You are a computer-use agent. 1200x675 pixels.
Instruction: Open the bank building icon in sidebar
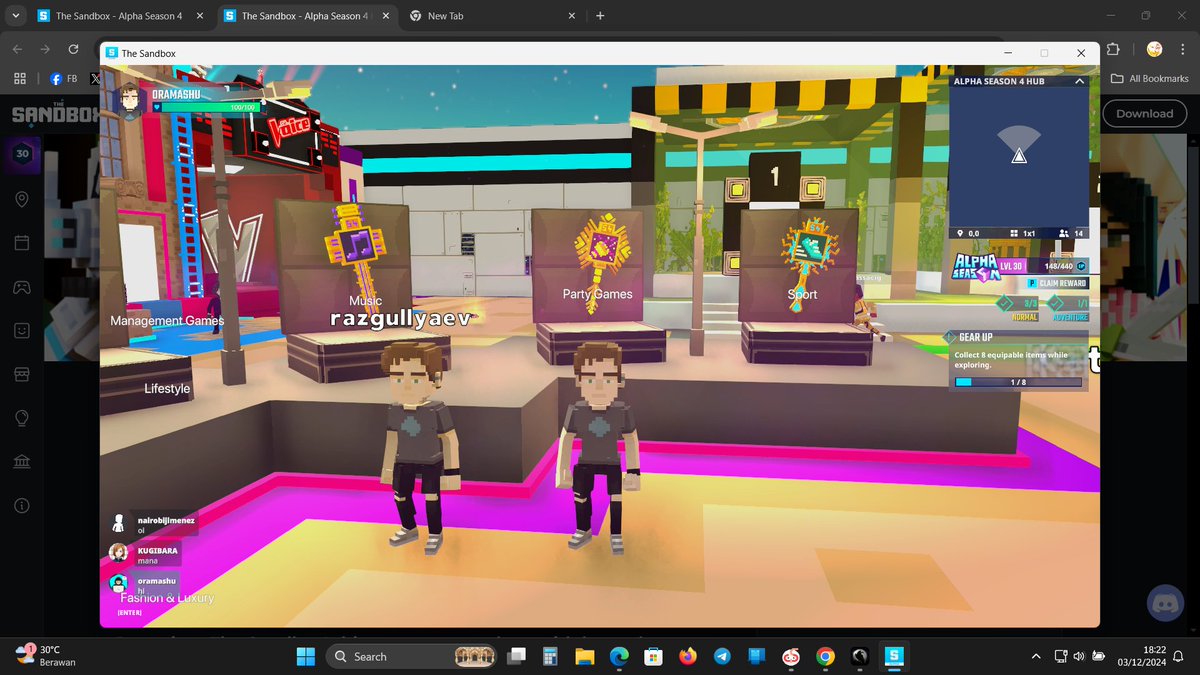pos(22,460)
